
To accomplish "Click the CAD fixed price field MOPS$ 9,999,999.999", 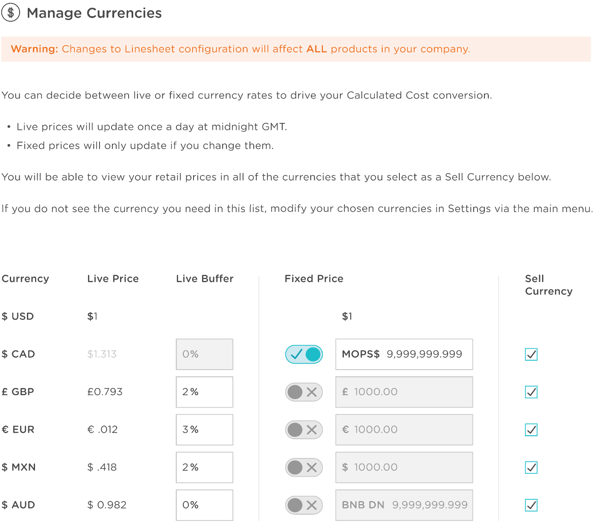I will tap(404, 354).
